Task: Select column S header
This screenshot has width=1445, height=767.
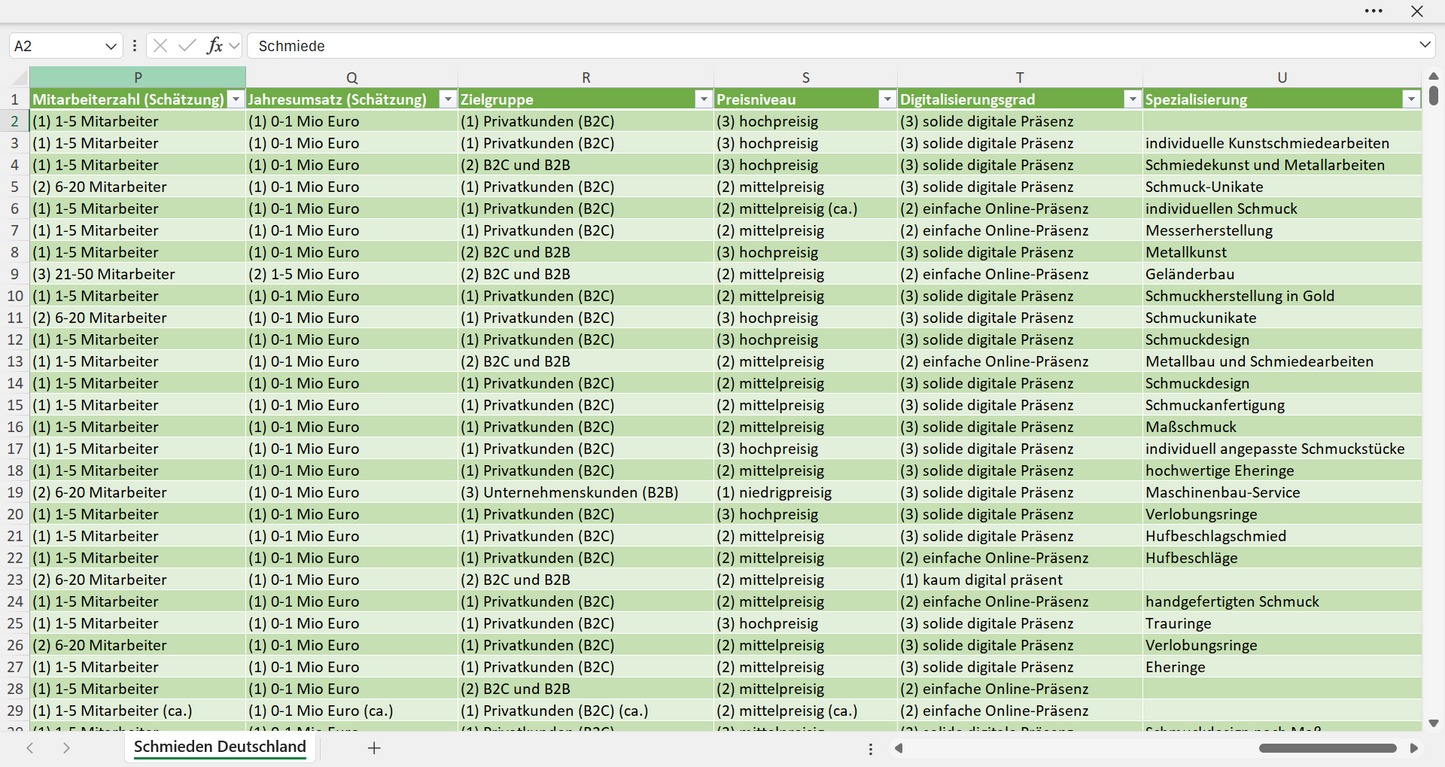Action: point(805,77)
